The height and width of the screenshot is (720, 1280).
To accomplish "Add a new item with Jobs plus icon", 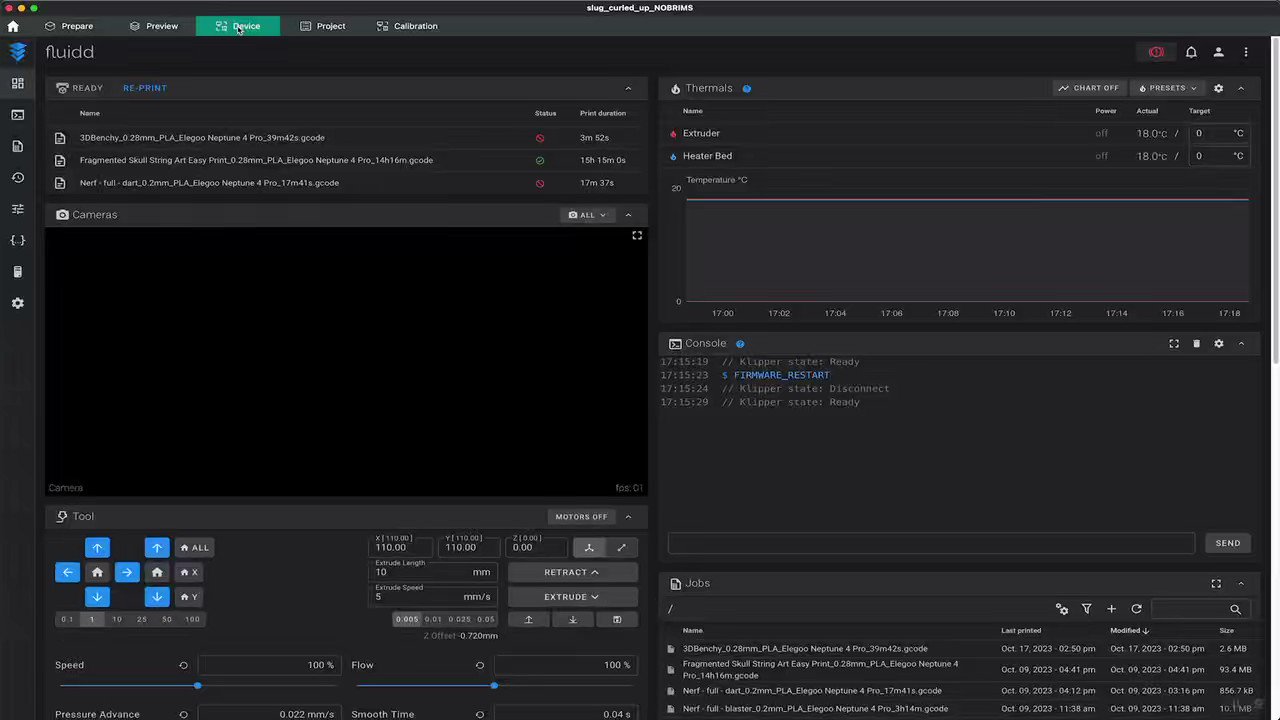I will point(1111,609).
